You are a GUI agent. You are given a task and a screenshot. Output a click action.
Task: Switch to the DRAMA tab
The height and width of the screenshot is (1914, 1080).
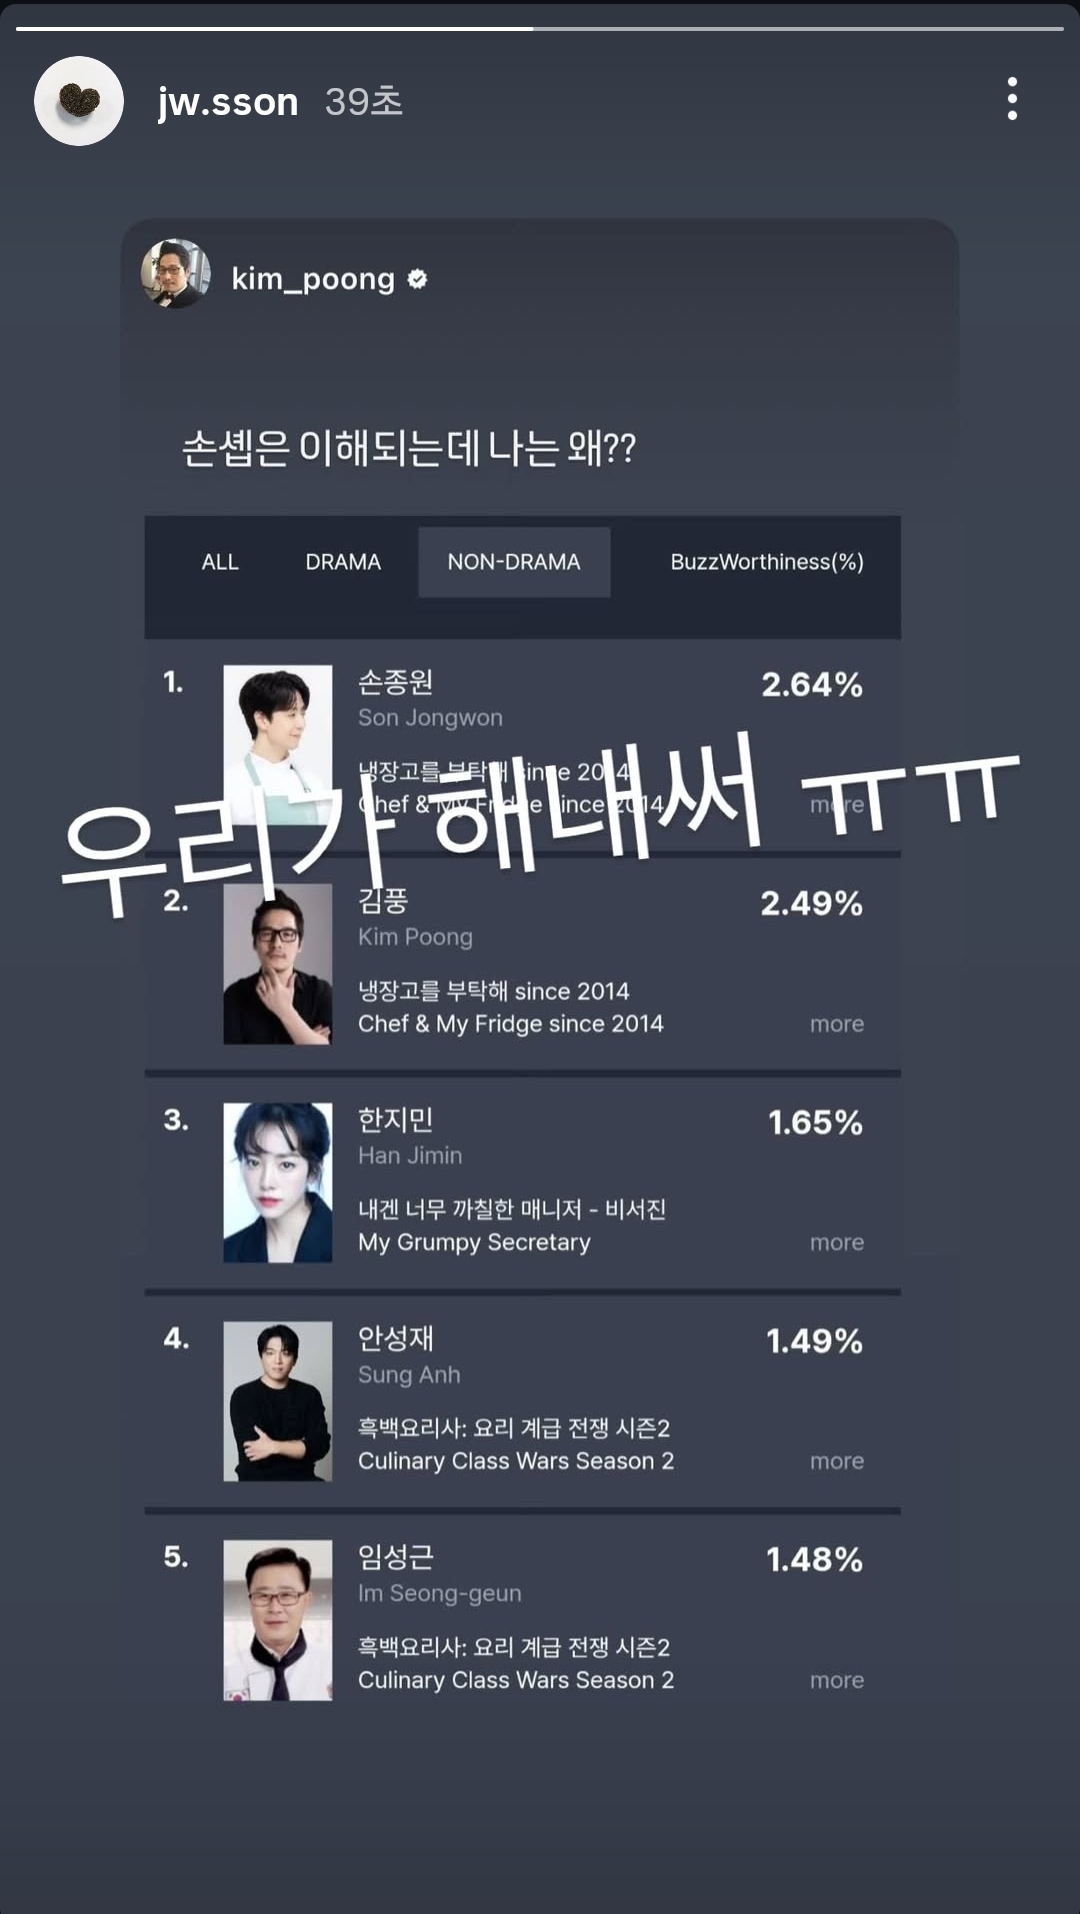343,562
